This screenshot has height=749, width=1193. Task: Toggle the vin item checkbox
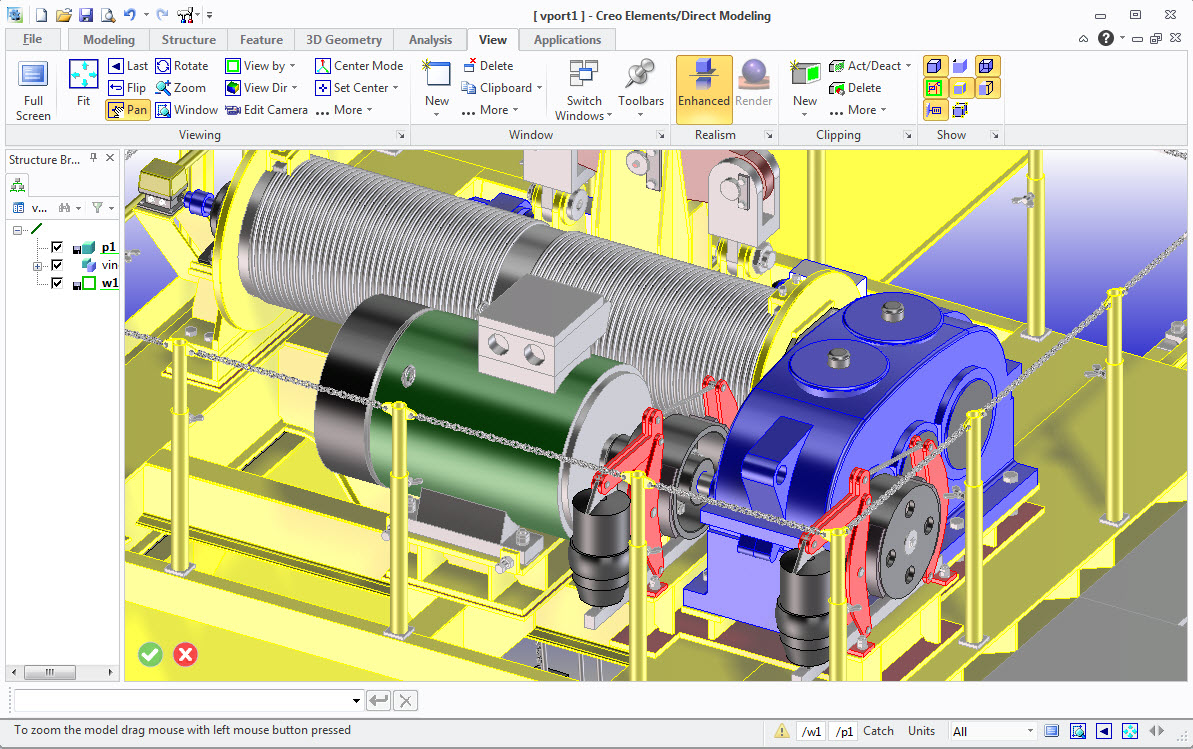click(x=57, y=265)
